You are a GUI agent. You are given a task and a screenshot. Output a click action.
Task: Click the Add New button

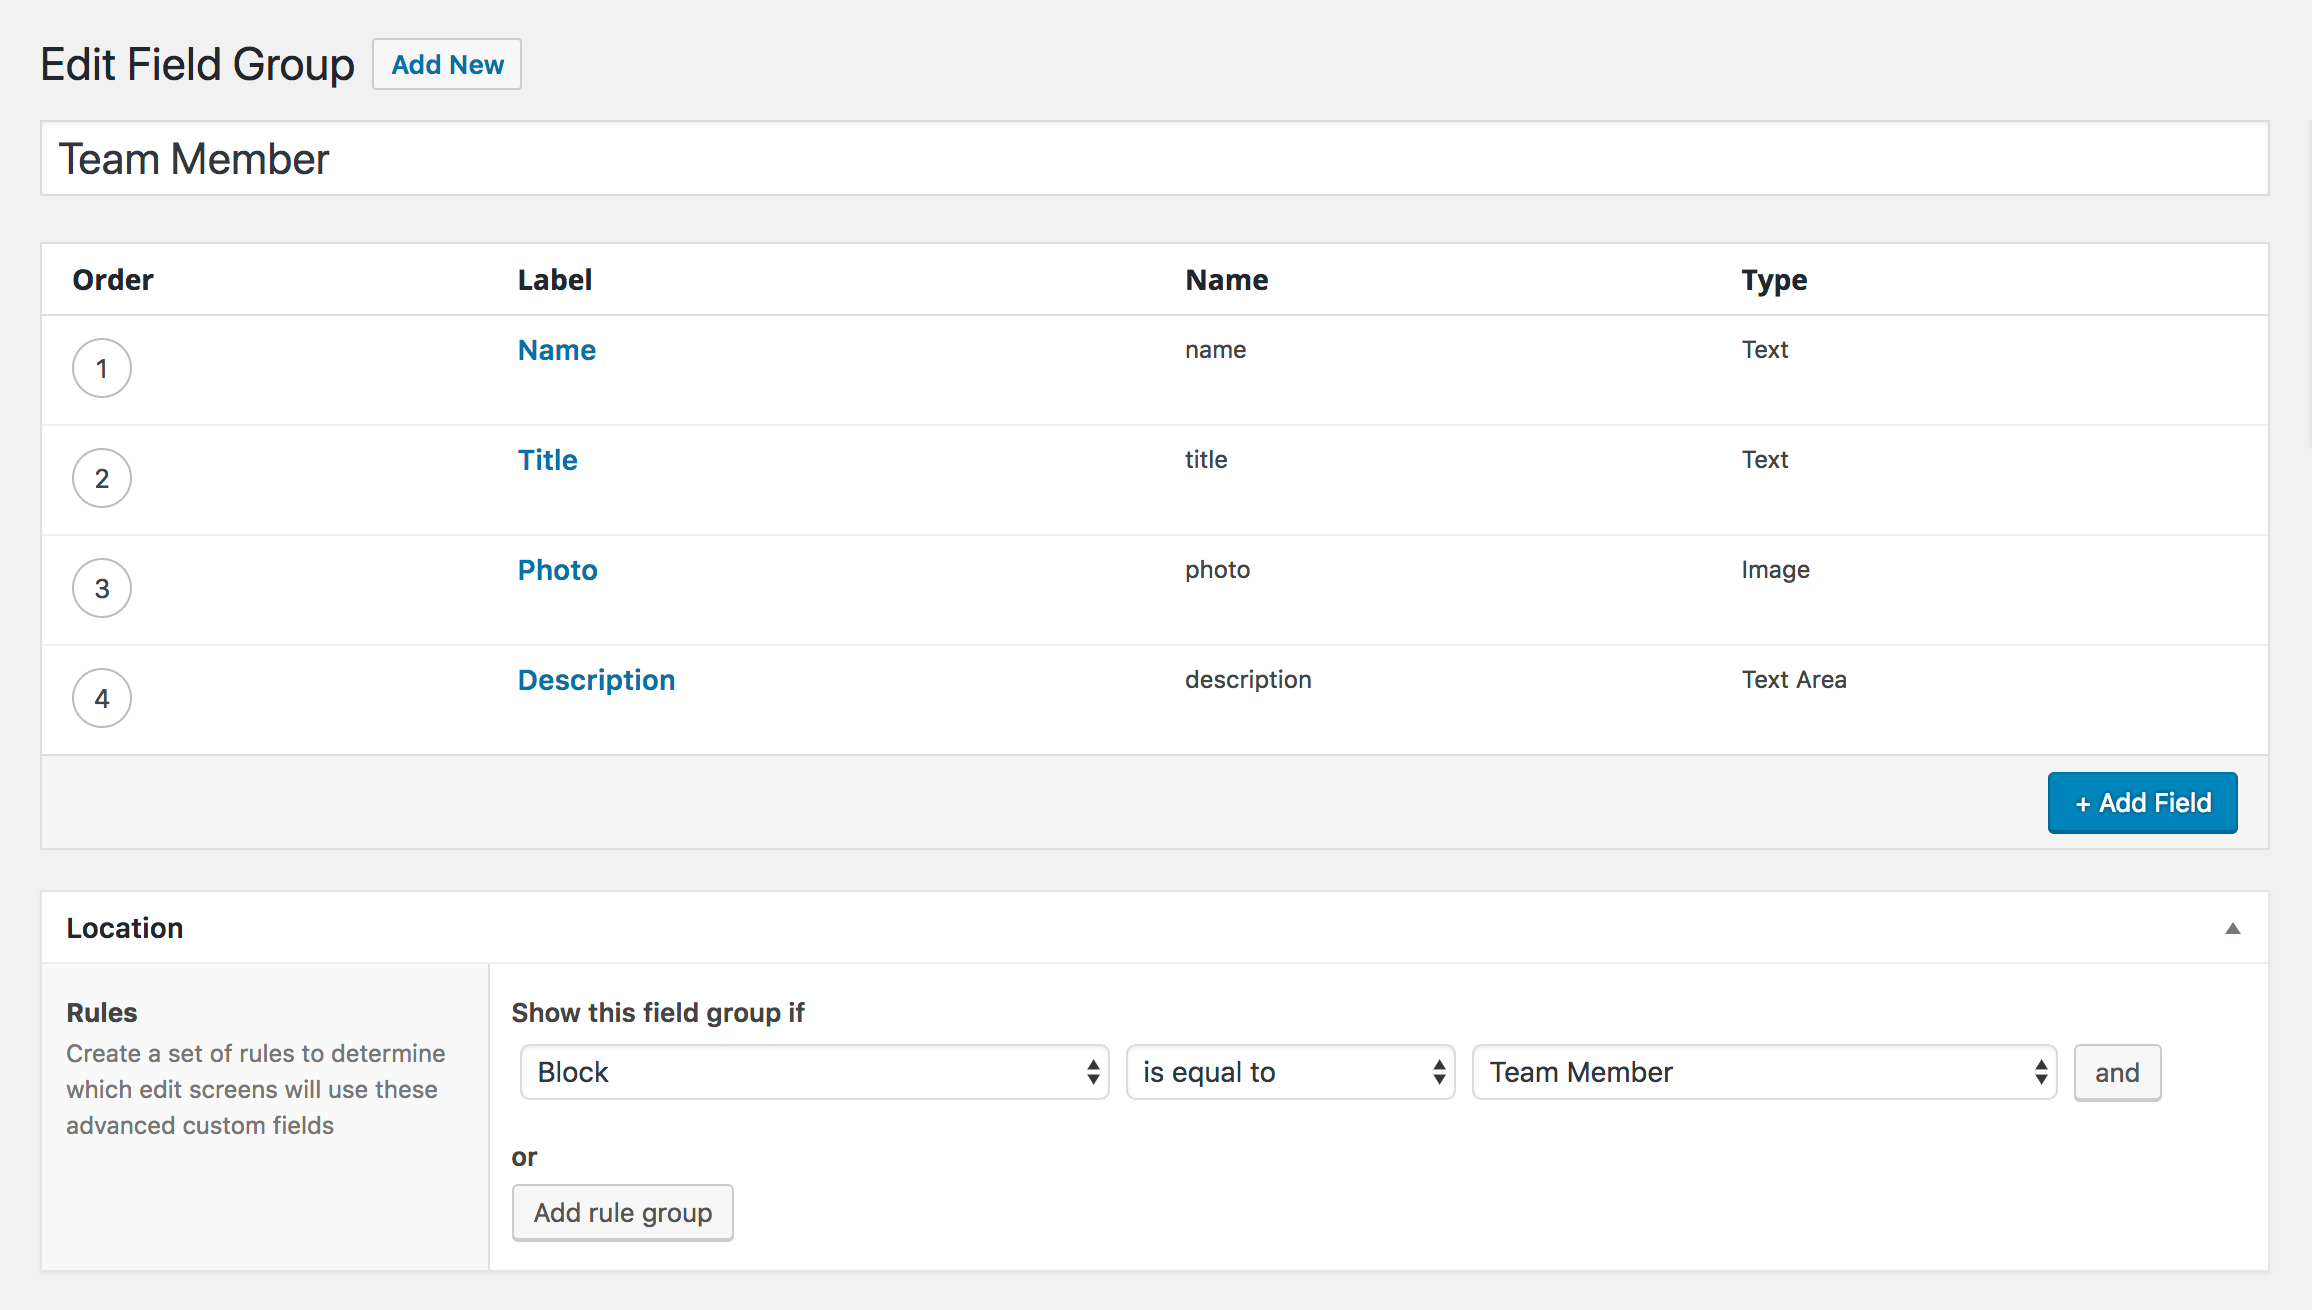pyautogui.click(x=447, y=64)
